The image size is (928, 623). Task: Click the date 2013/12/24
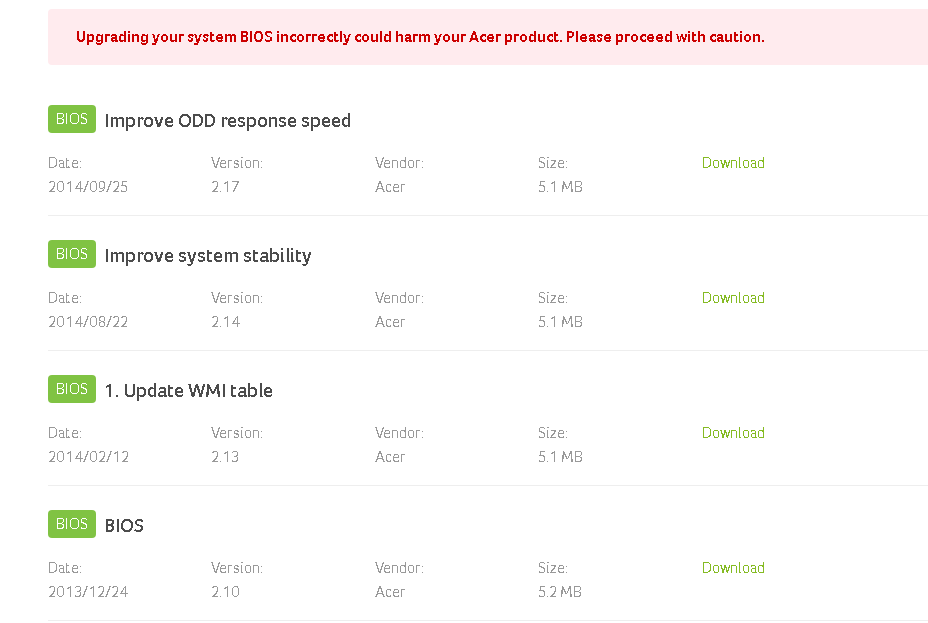tap(88, 592)
